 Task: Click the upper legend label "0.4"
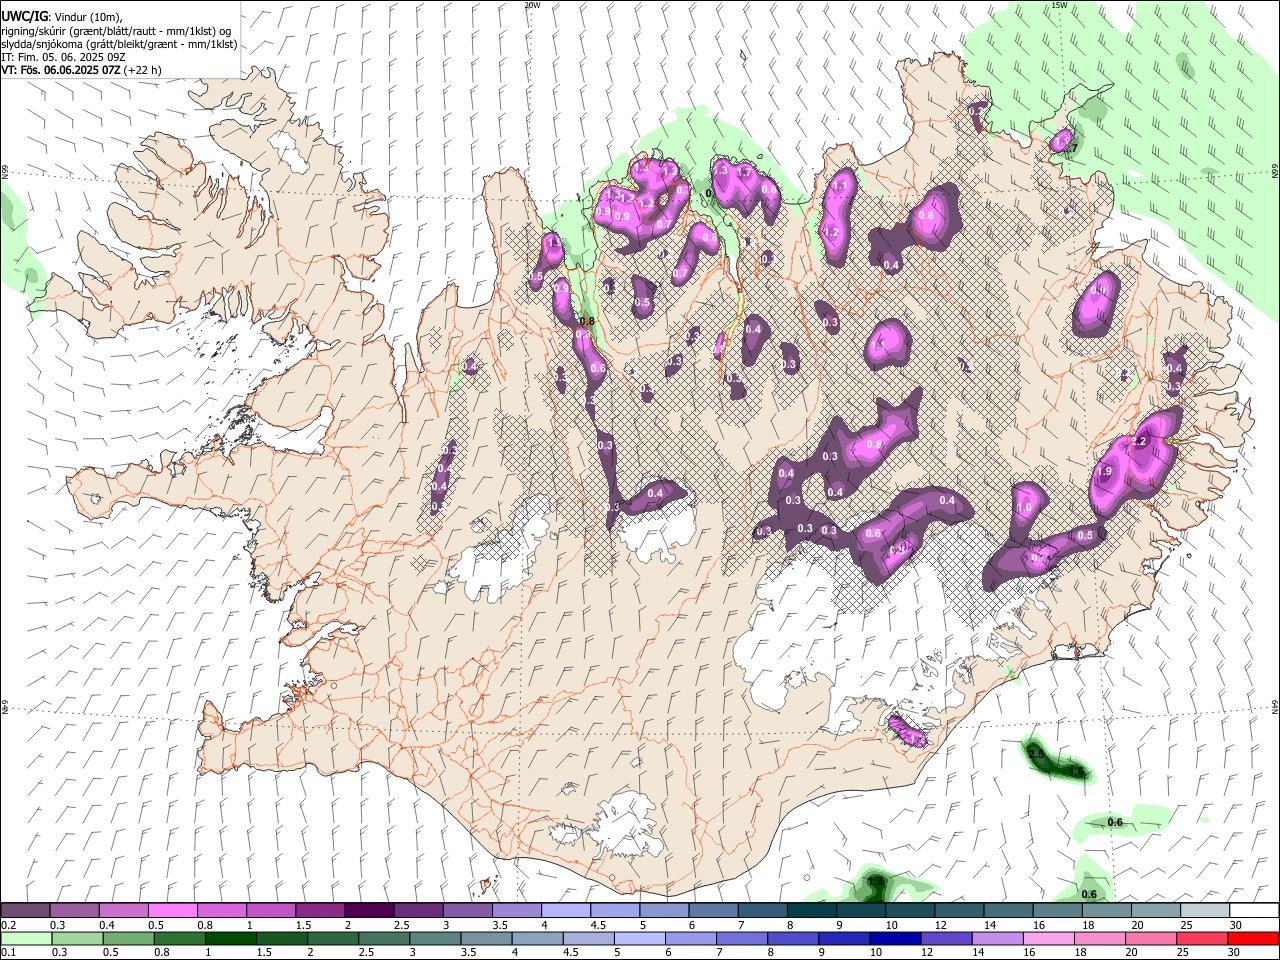click(x=107, y=925)
